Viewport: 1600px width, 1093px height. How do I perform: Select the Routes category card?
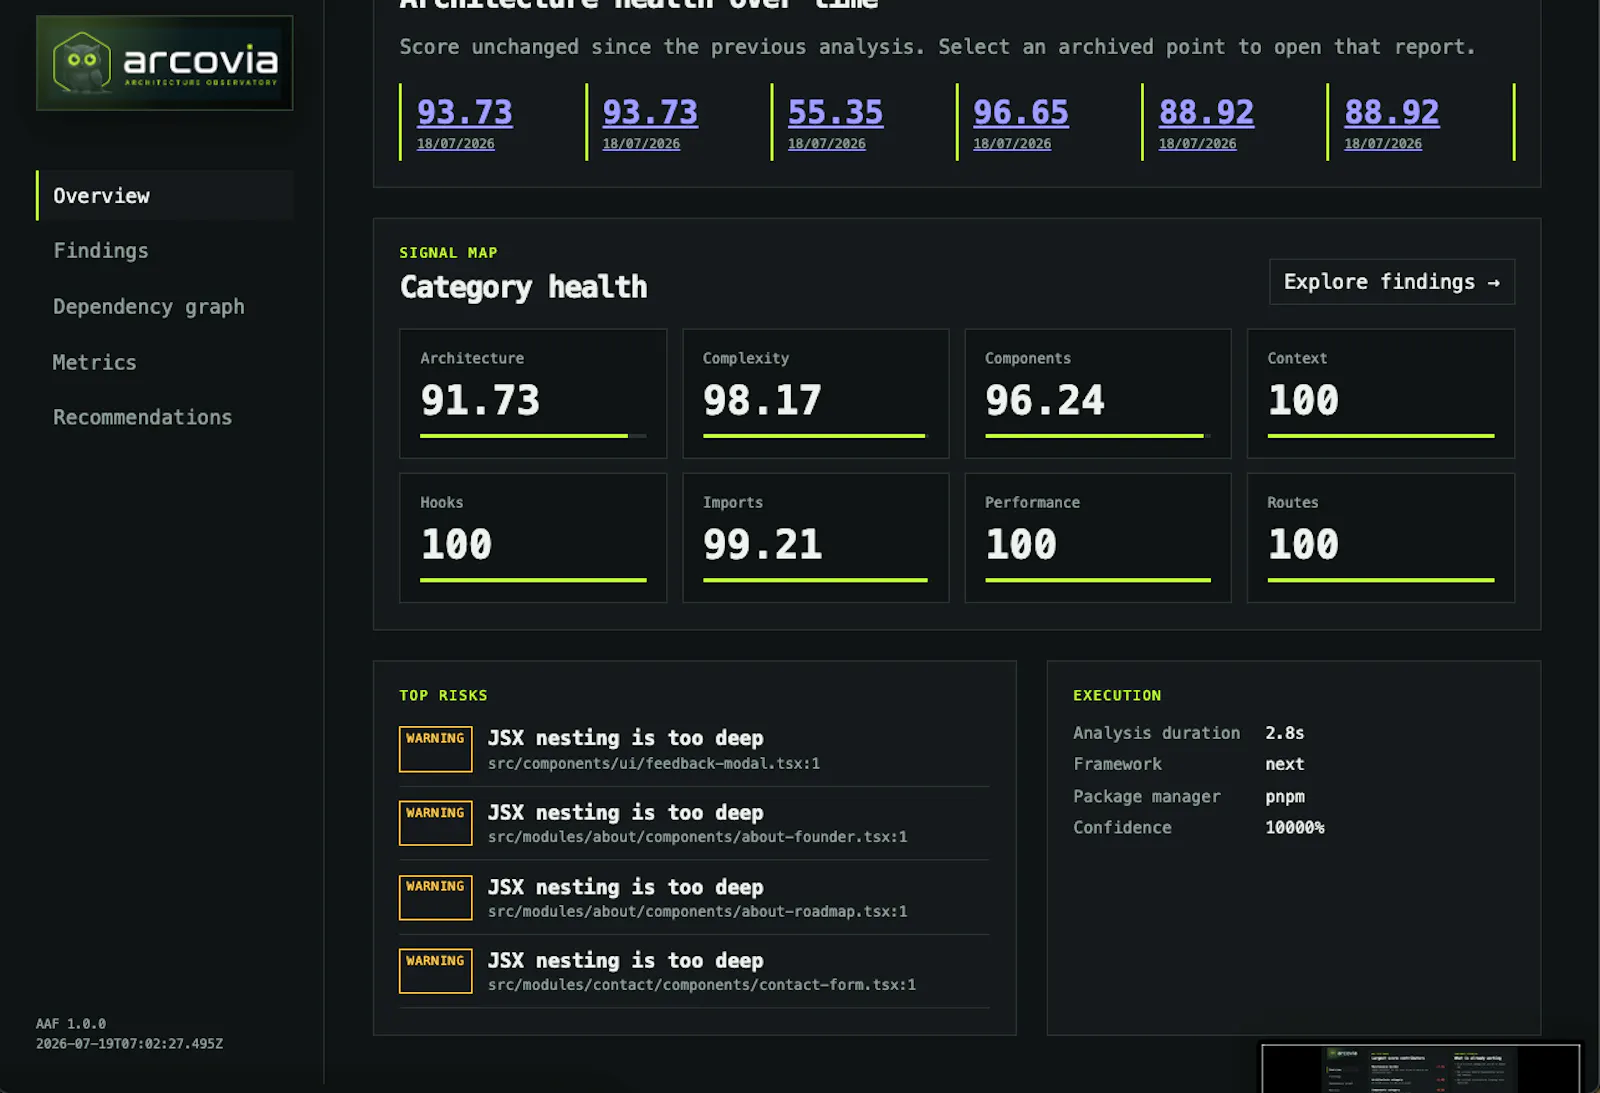tap(1380, 538)
